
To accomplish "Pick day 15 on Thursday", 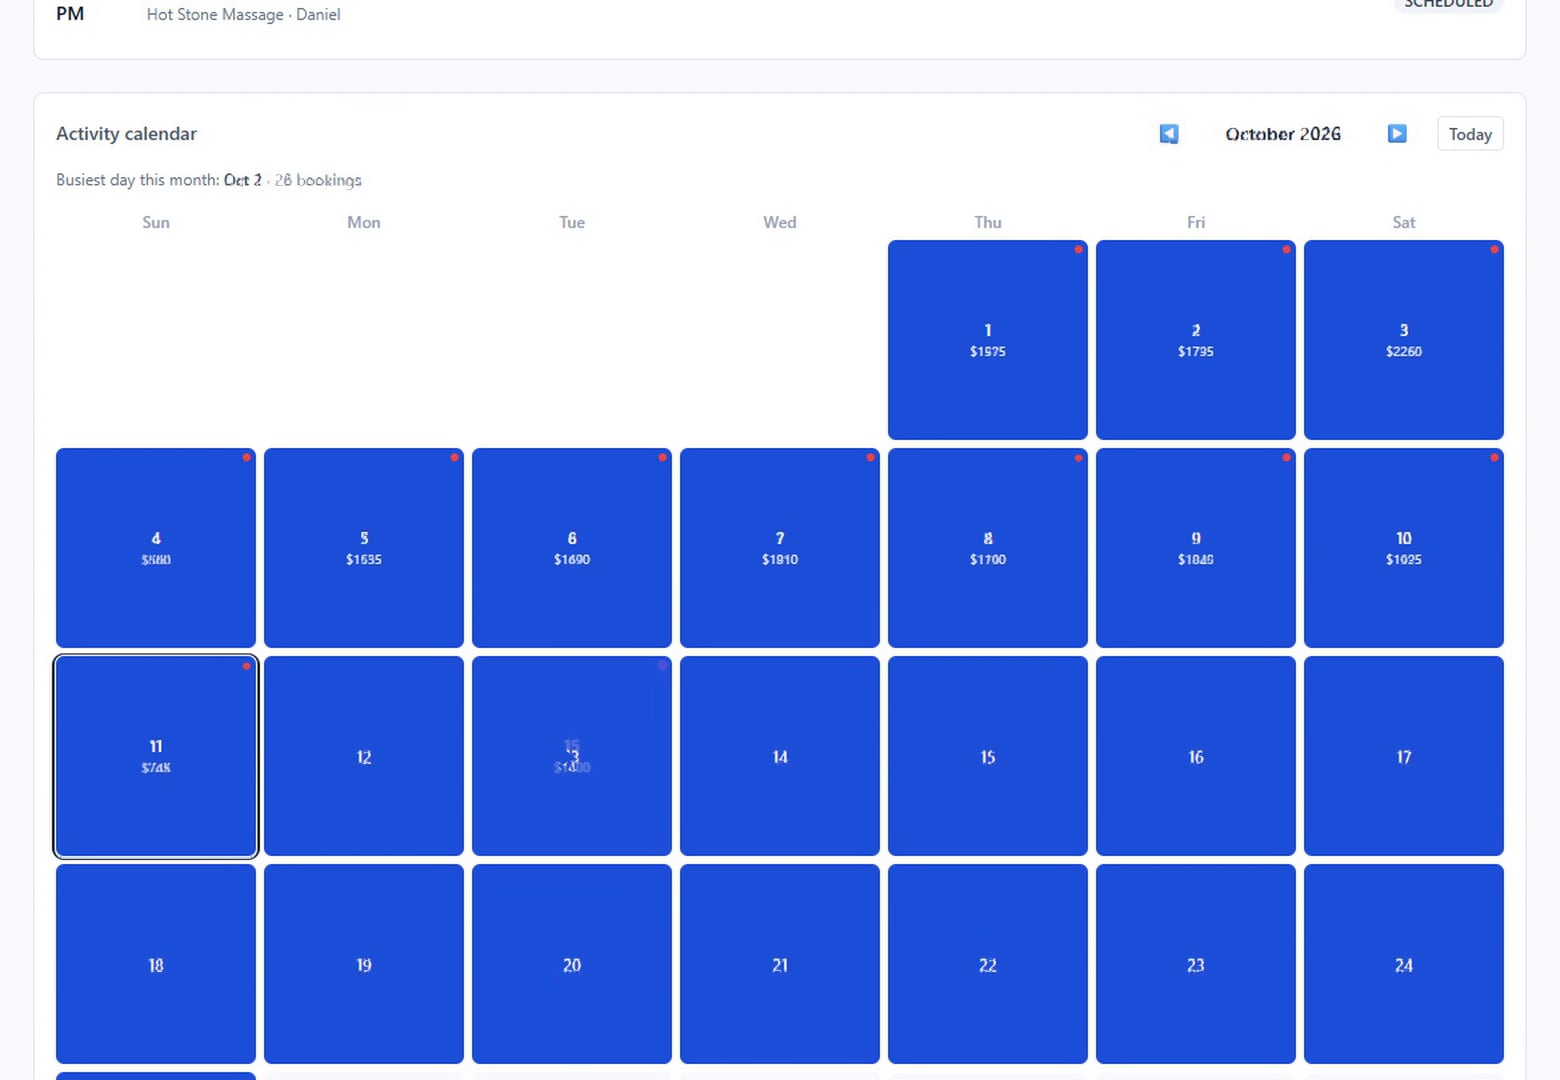I will tap(988, 756).
